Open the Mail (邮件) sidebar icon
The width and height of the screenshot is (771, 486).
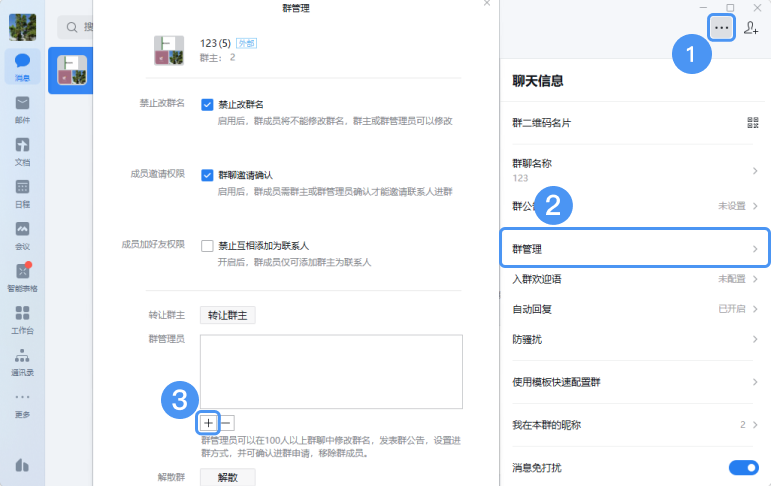(22, 109)
